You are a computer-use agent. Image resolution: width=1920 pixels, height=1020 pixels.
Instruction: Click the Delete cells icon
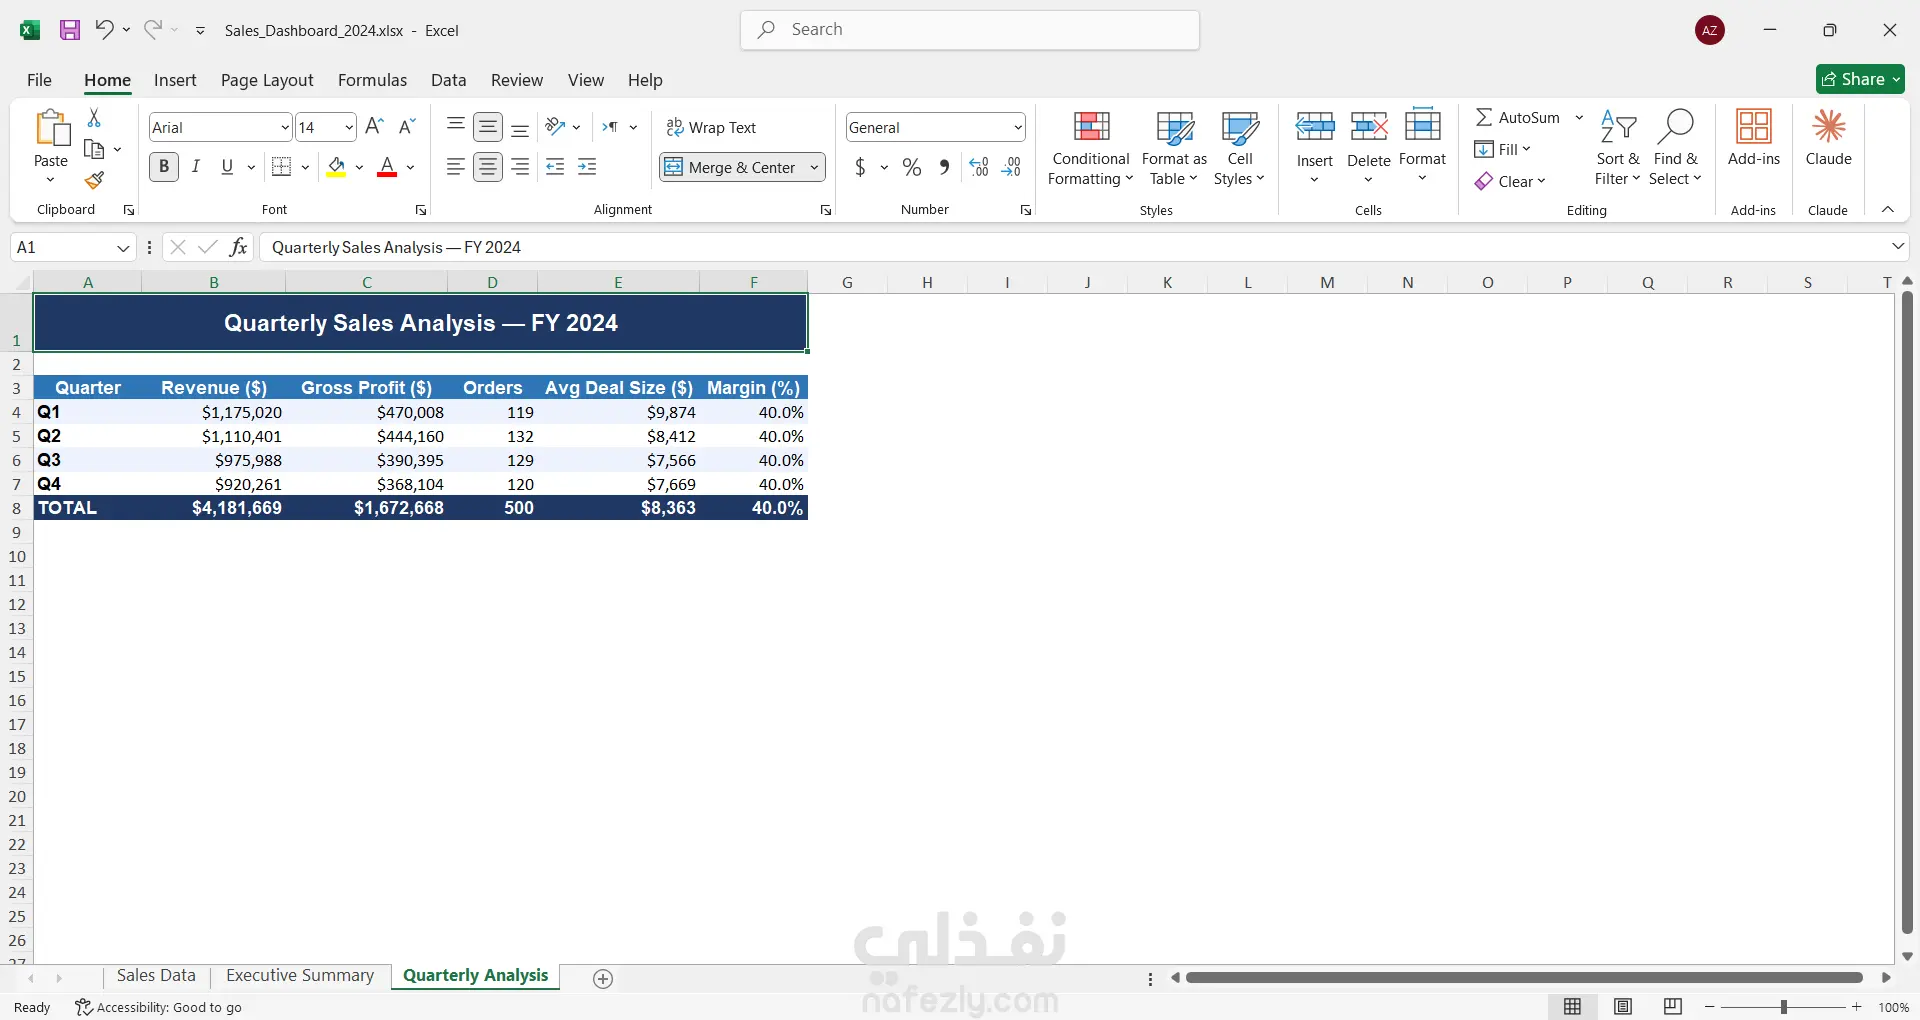pyautogui.click(x=1369, y=126)
